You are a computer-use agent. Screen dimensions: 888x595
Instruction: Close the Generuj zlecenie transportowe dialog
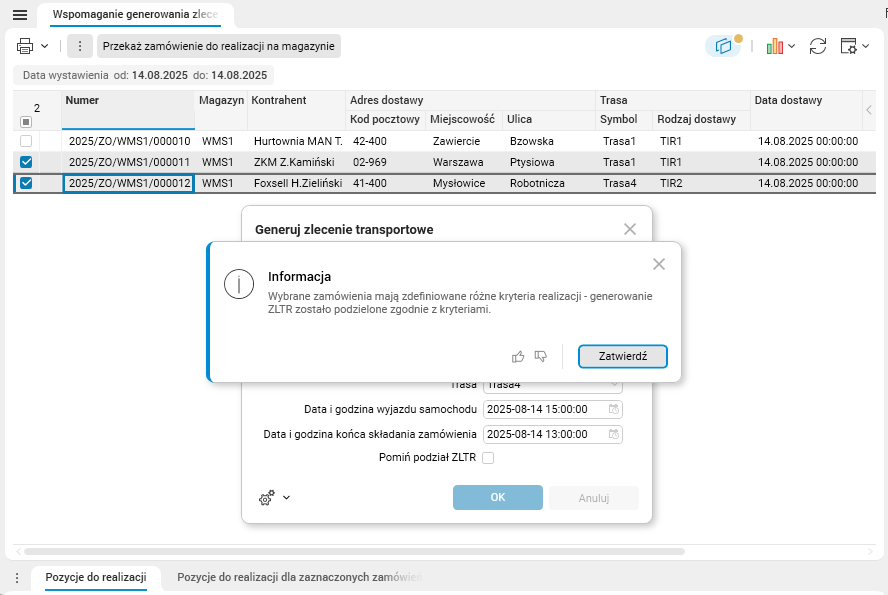630,229
